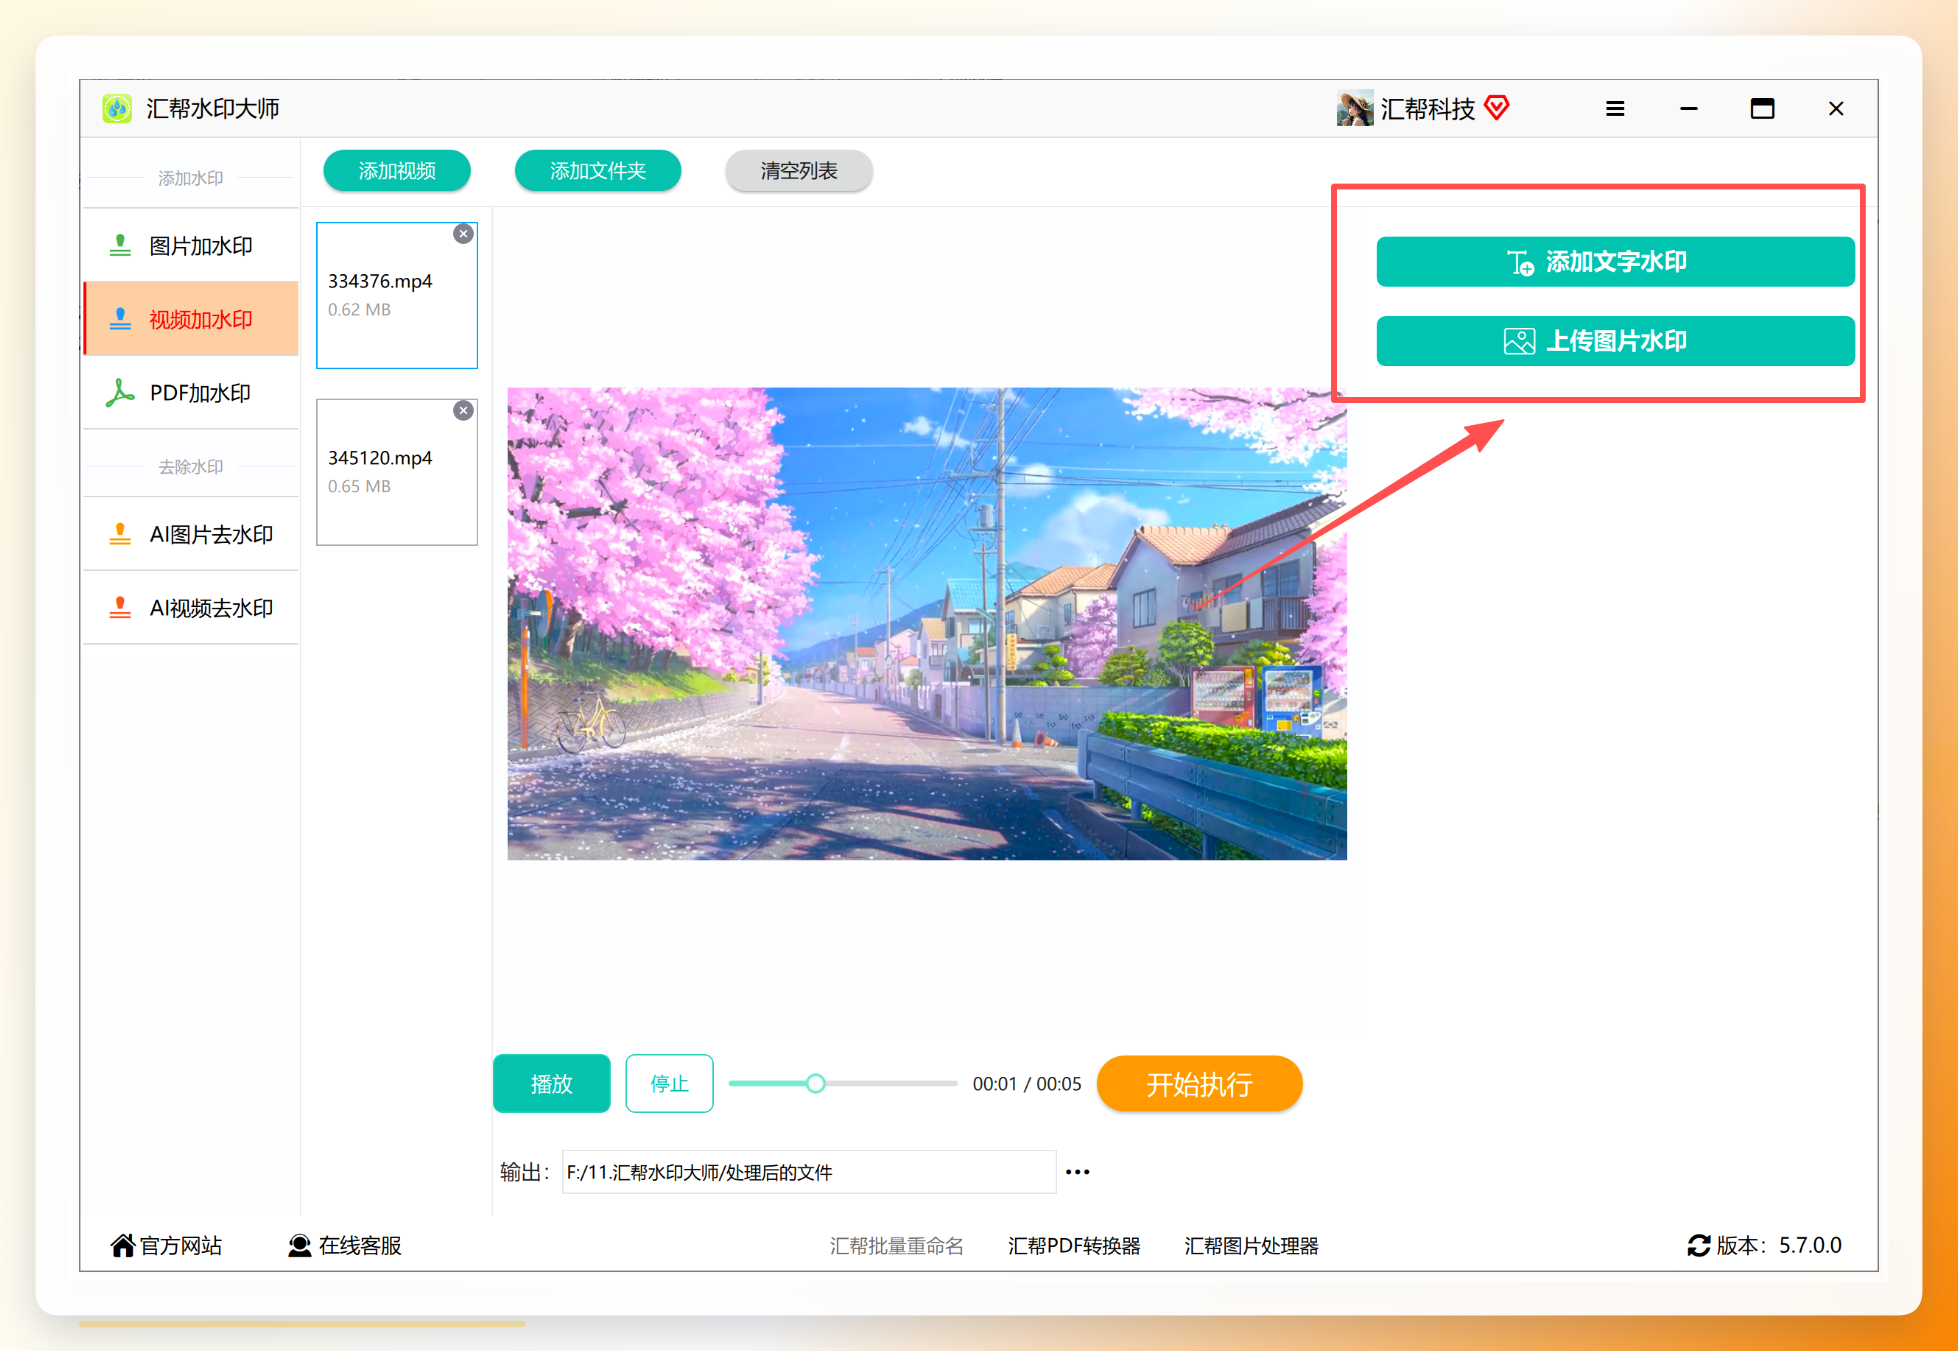Click 上传图片水印 button
The image size is (1958, 1351).
click(x=1615, y=341)
